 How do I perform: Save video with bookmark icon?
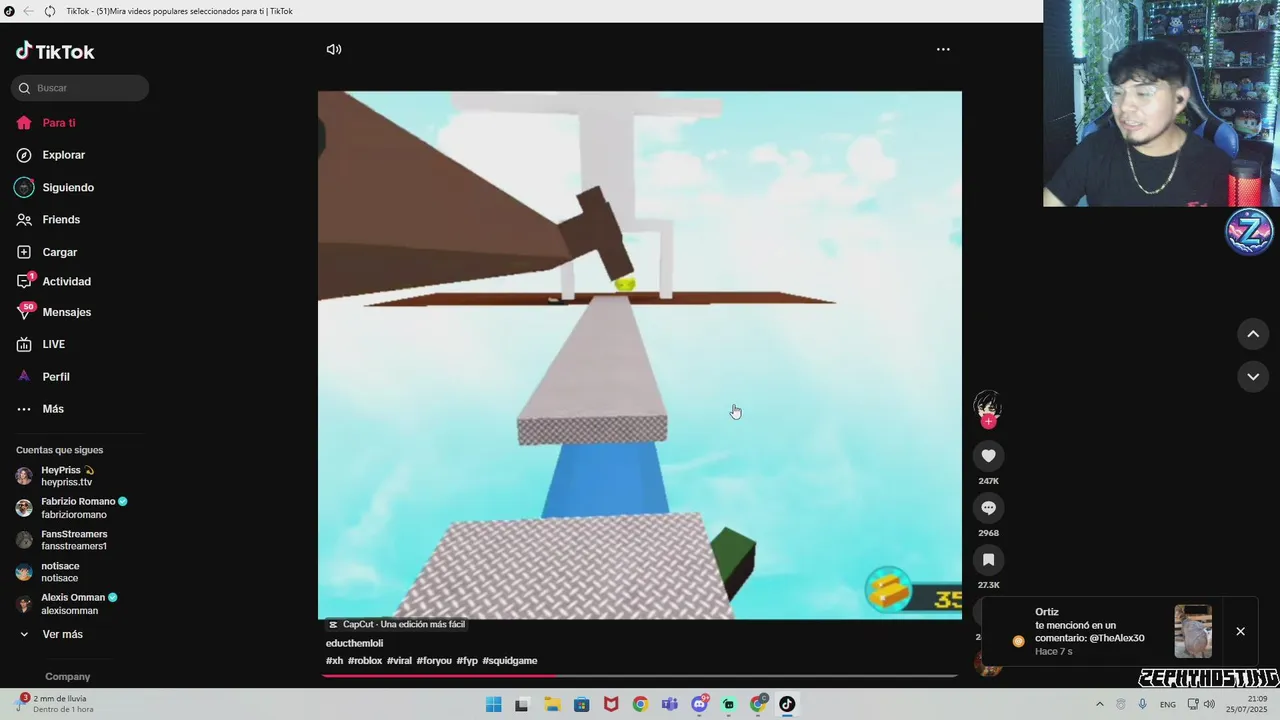[988, 560]
